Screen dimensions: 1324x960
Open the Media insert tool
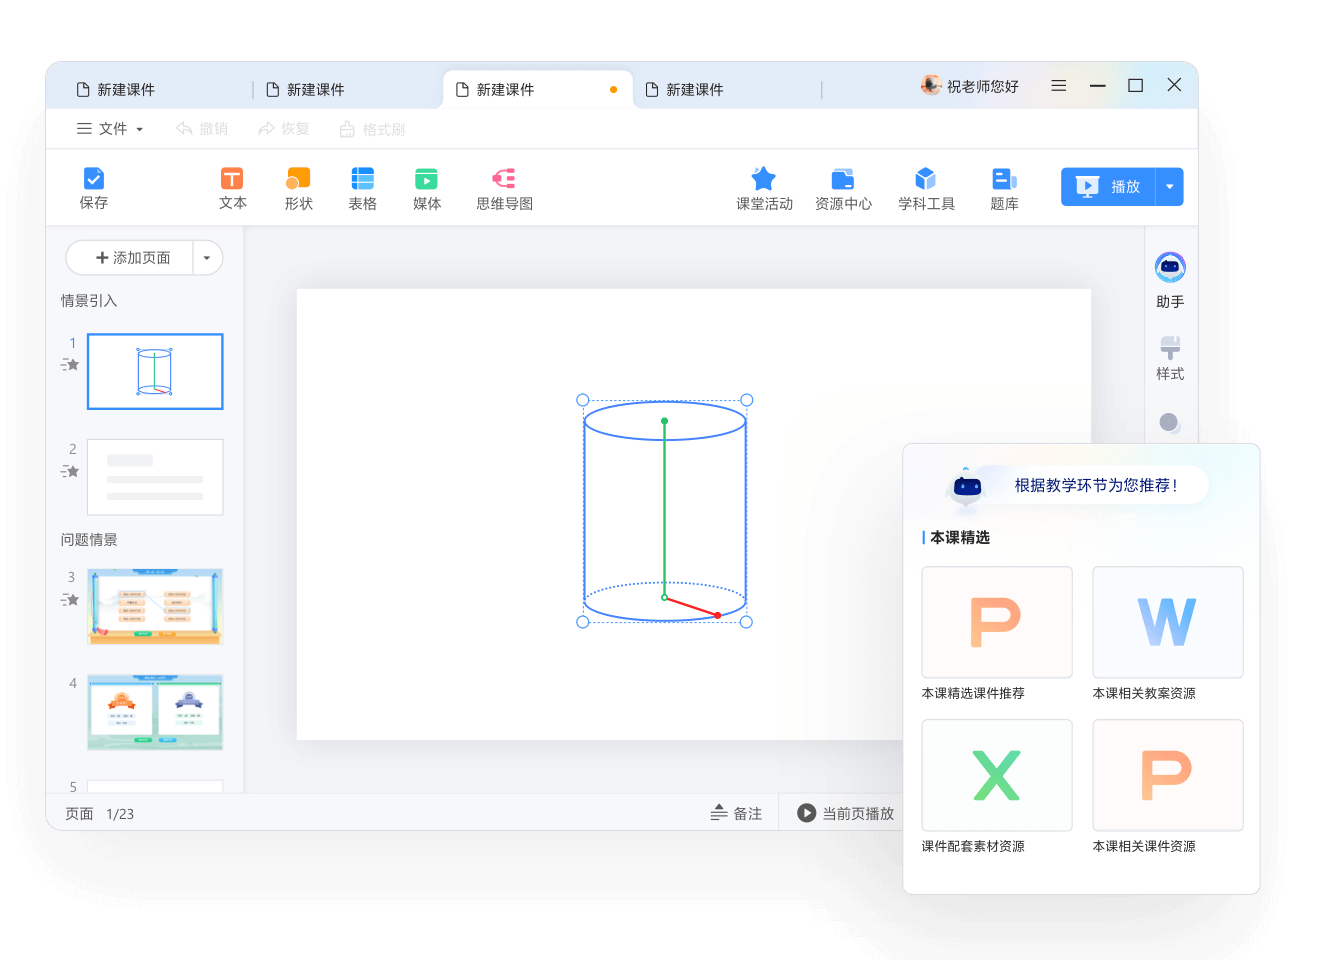426,180
